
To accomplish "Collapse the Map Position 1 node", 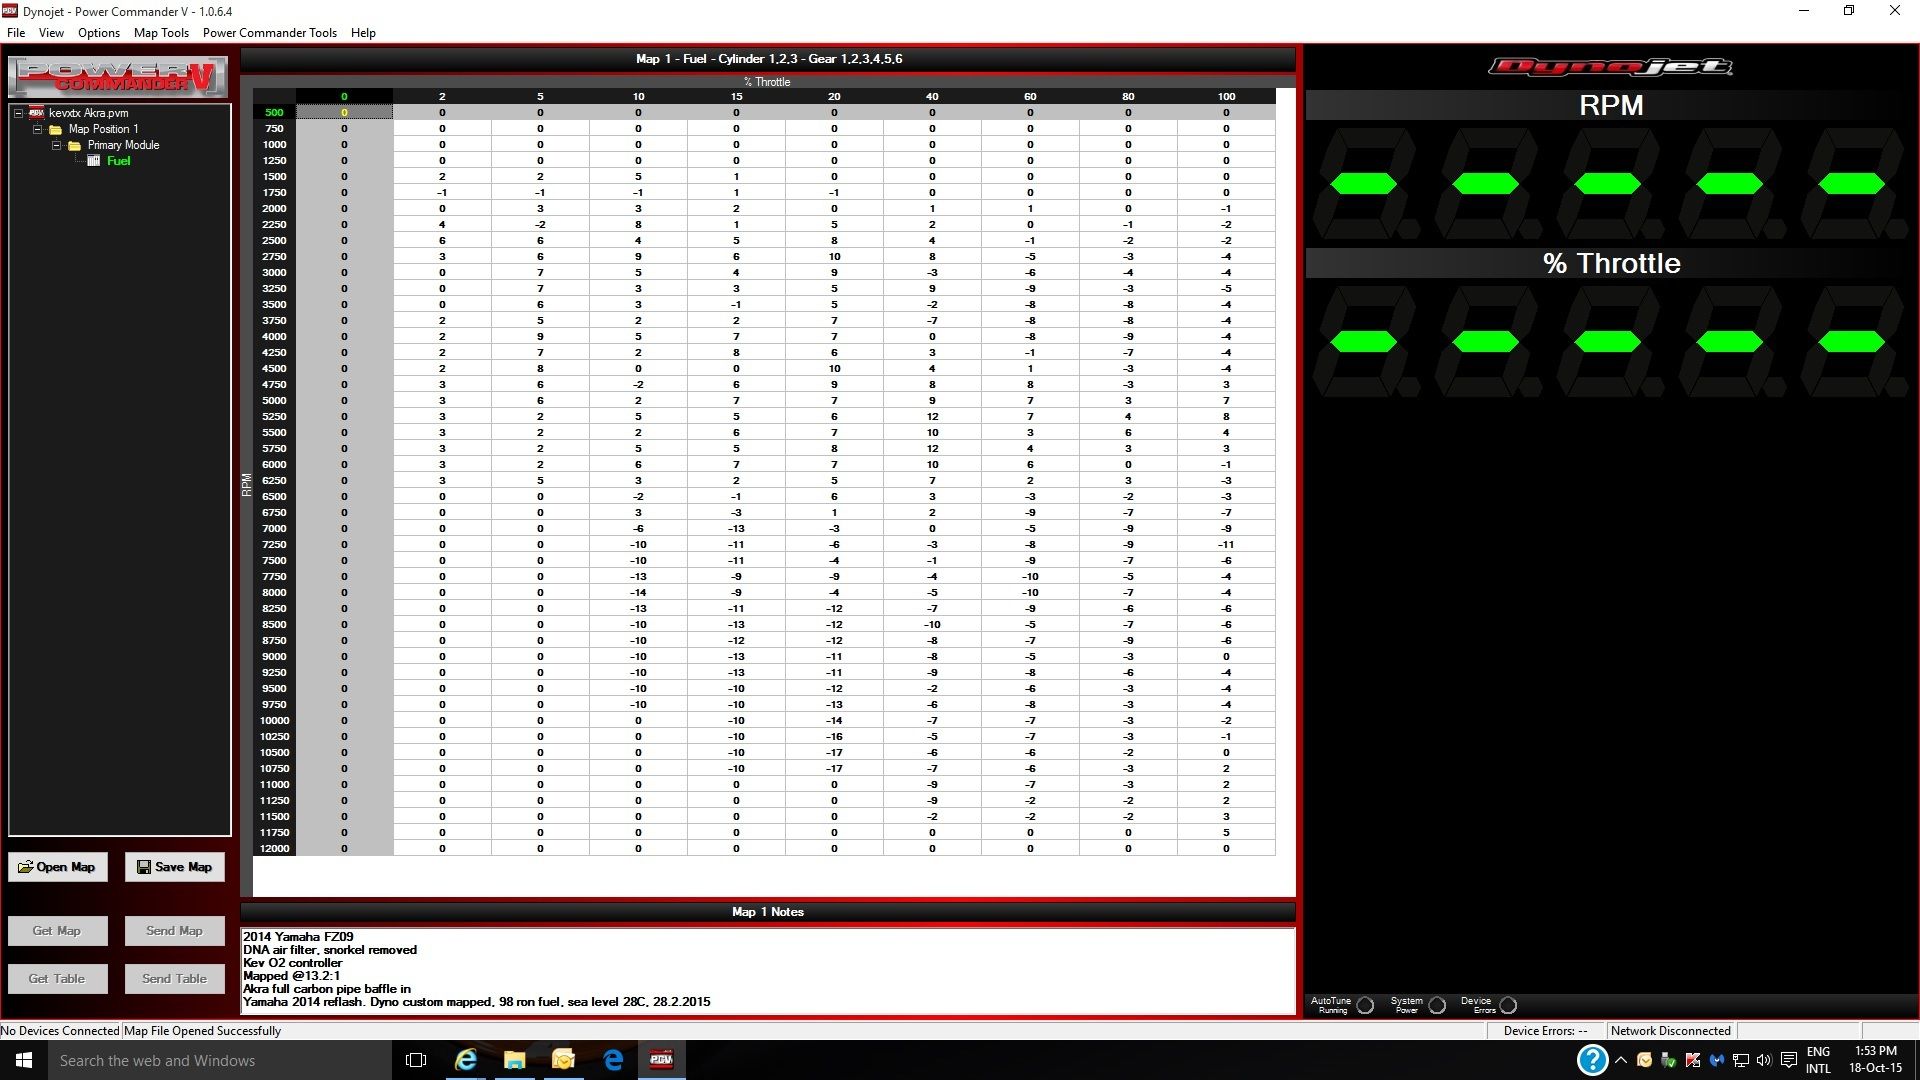I will pyautogui.click(x=37, y=129).
